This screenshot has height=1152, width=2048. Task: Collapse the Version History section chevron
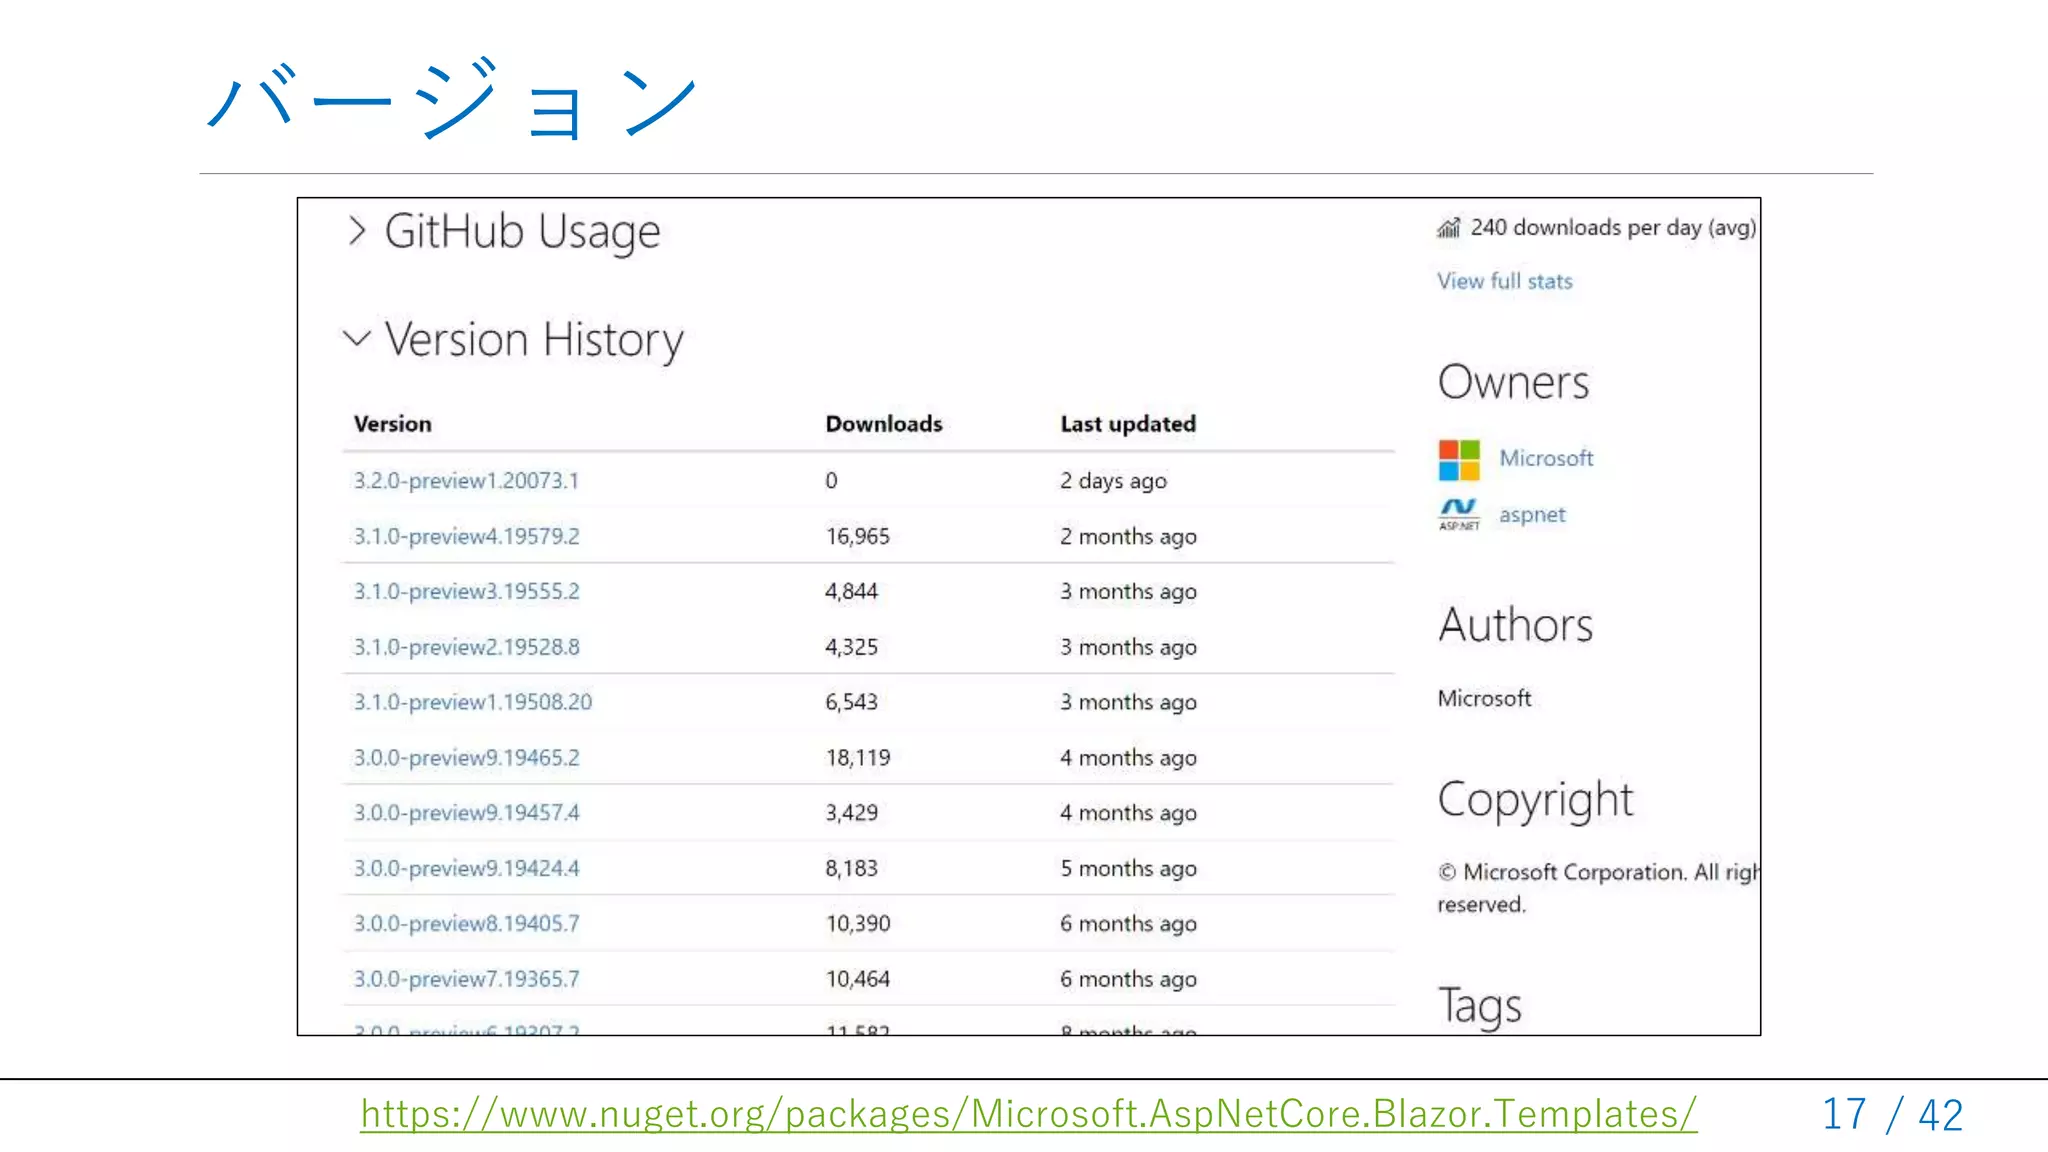357,338
